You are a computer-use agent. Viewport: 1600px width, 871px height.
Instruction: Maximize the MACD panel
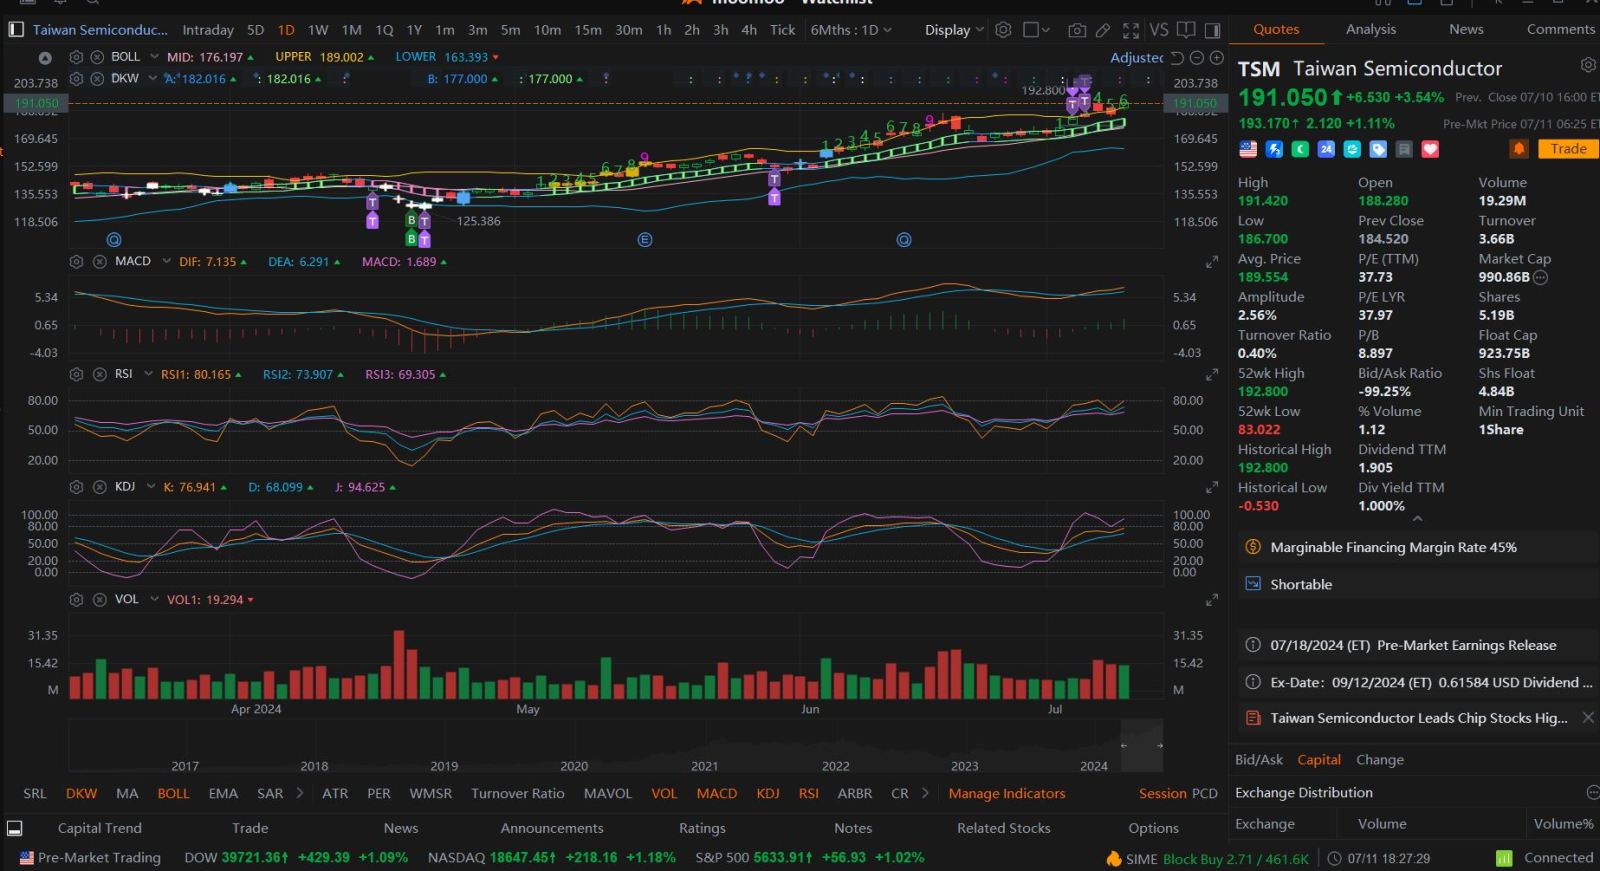(x=1212, y=262)
